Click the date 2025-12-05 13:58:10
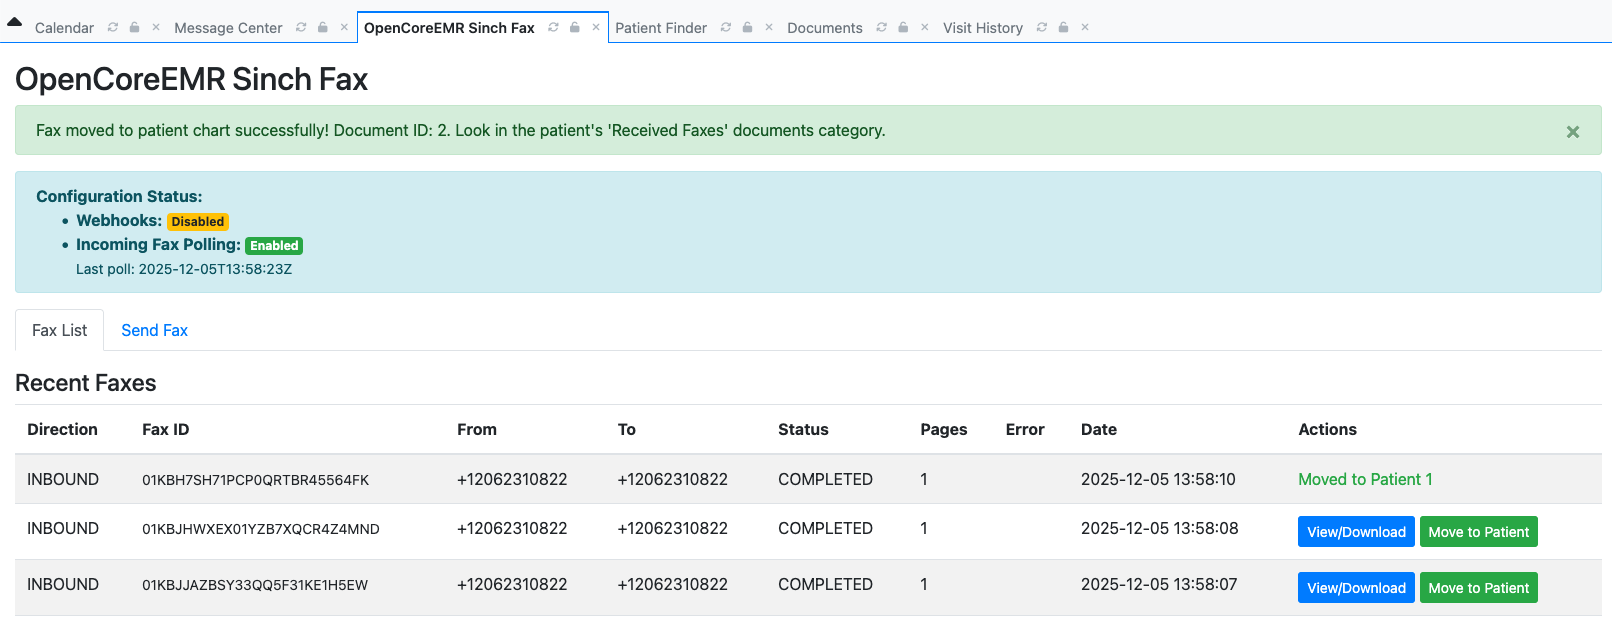 [x=1158, y=479]
